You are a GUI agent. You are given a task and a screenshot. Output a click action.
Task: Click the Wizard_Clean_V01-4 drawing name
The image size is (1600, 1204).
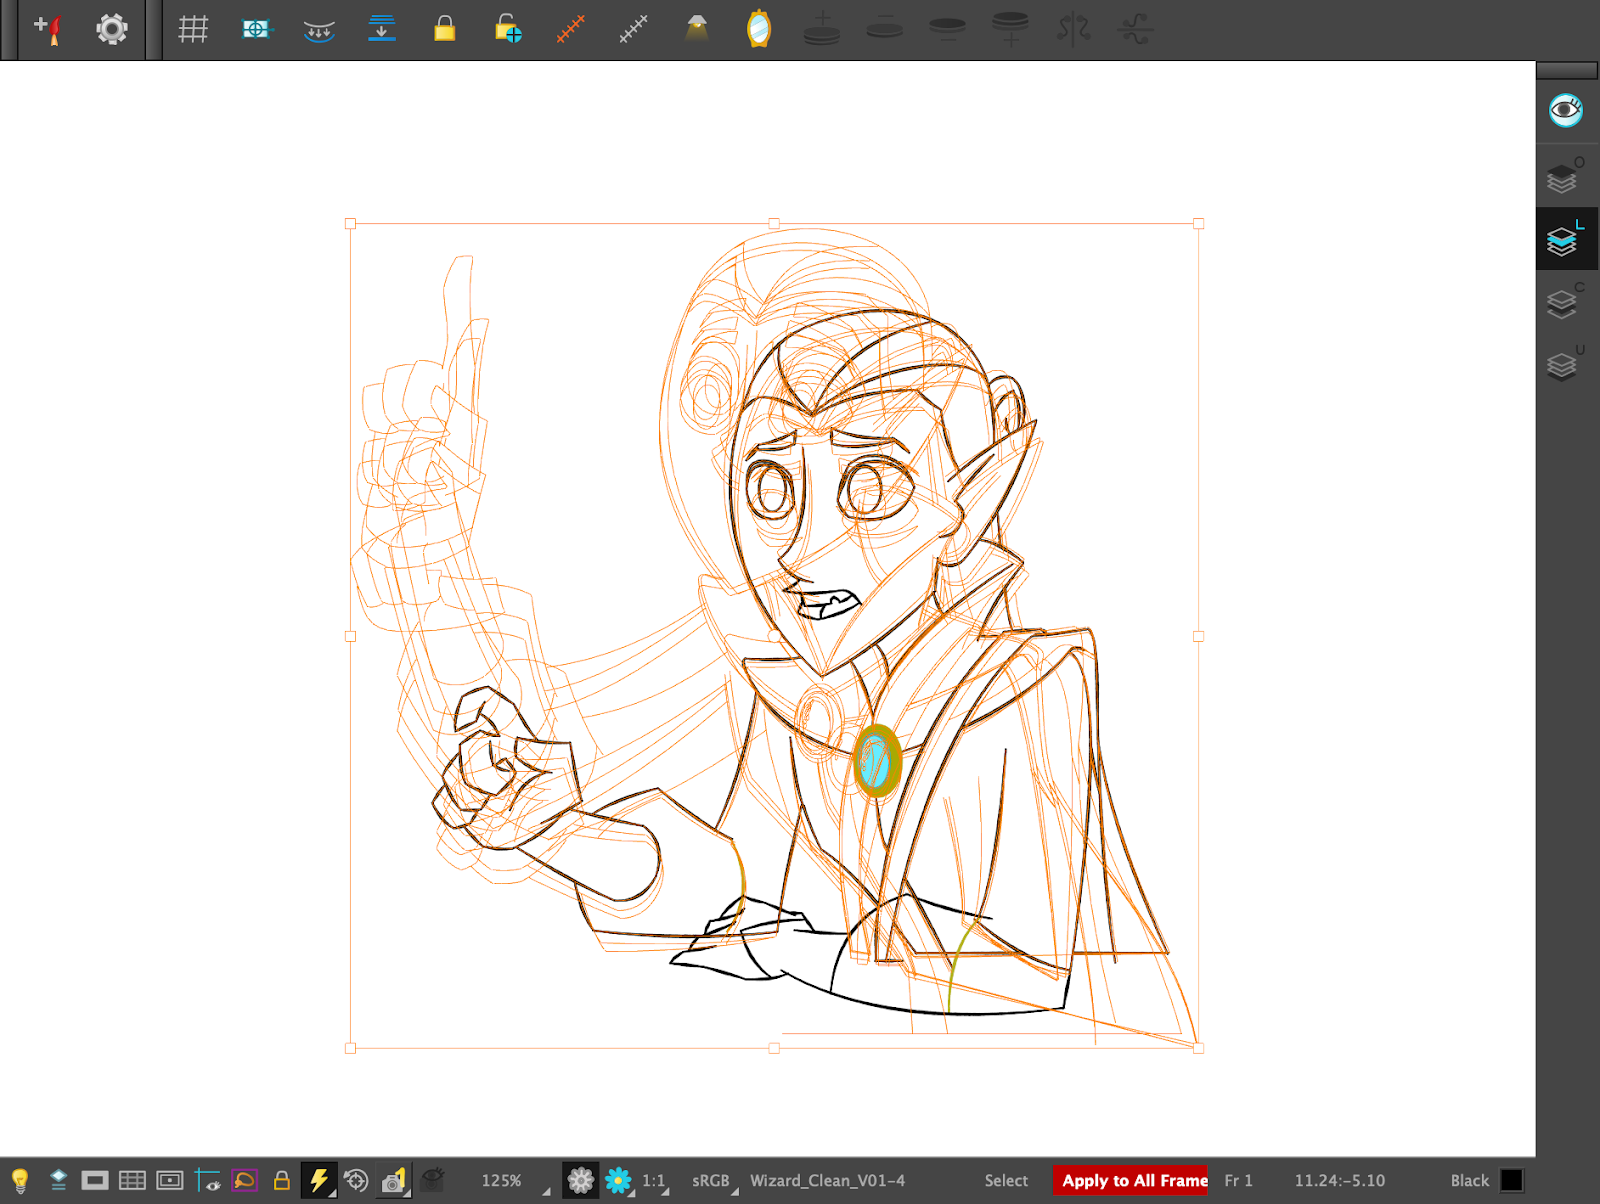[x=827, y=1181]
